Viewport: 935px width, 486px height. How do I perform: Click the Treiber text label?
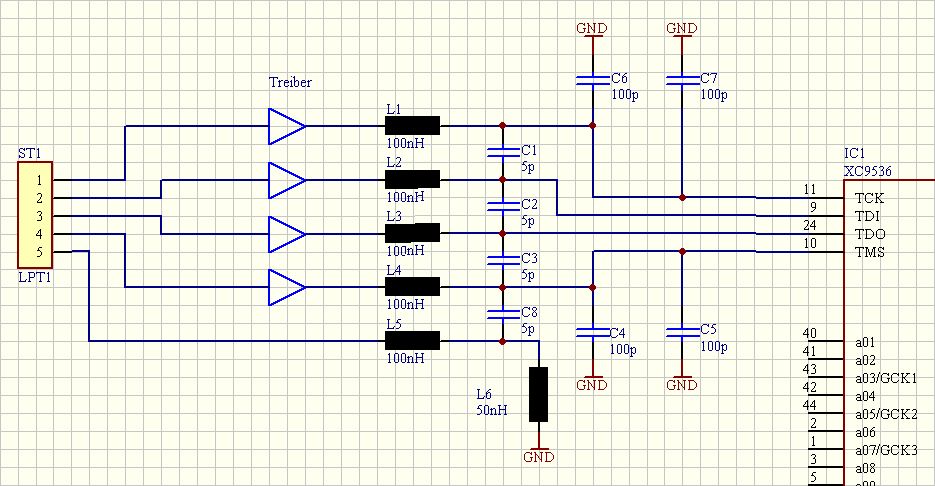290,82
